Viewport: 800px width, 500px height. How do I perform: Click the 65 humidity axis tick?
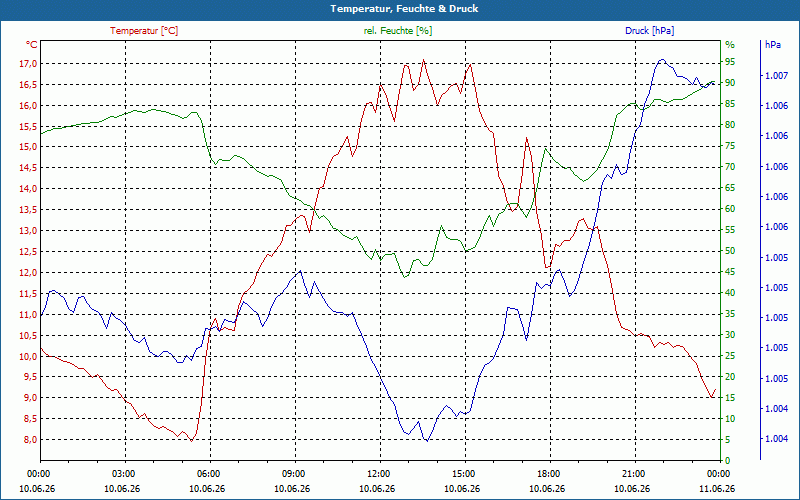click(x=730, y=188)
